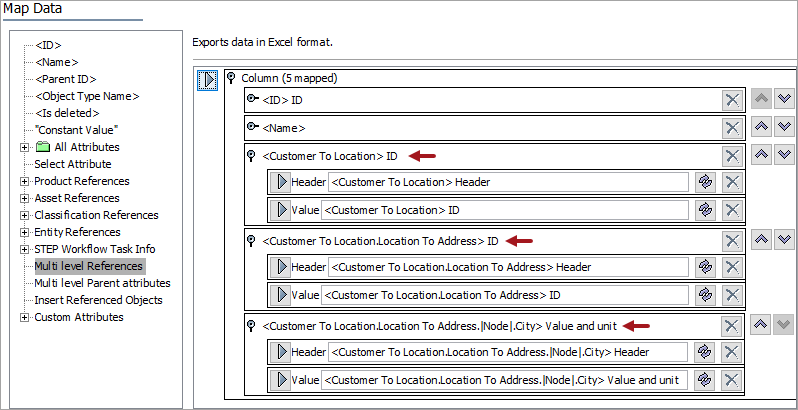Click the Location To Address ID value field

504,295
